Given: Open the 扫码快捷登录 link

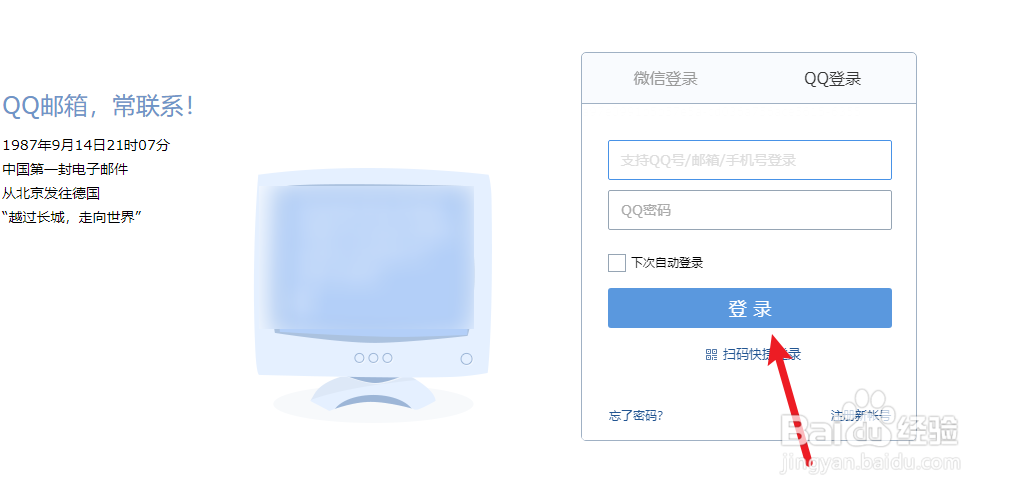Looking at the screenshot, I should pyautogui.click(x=762, y=354).
